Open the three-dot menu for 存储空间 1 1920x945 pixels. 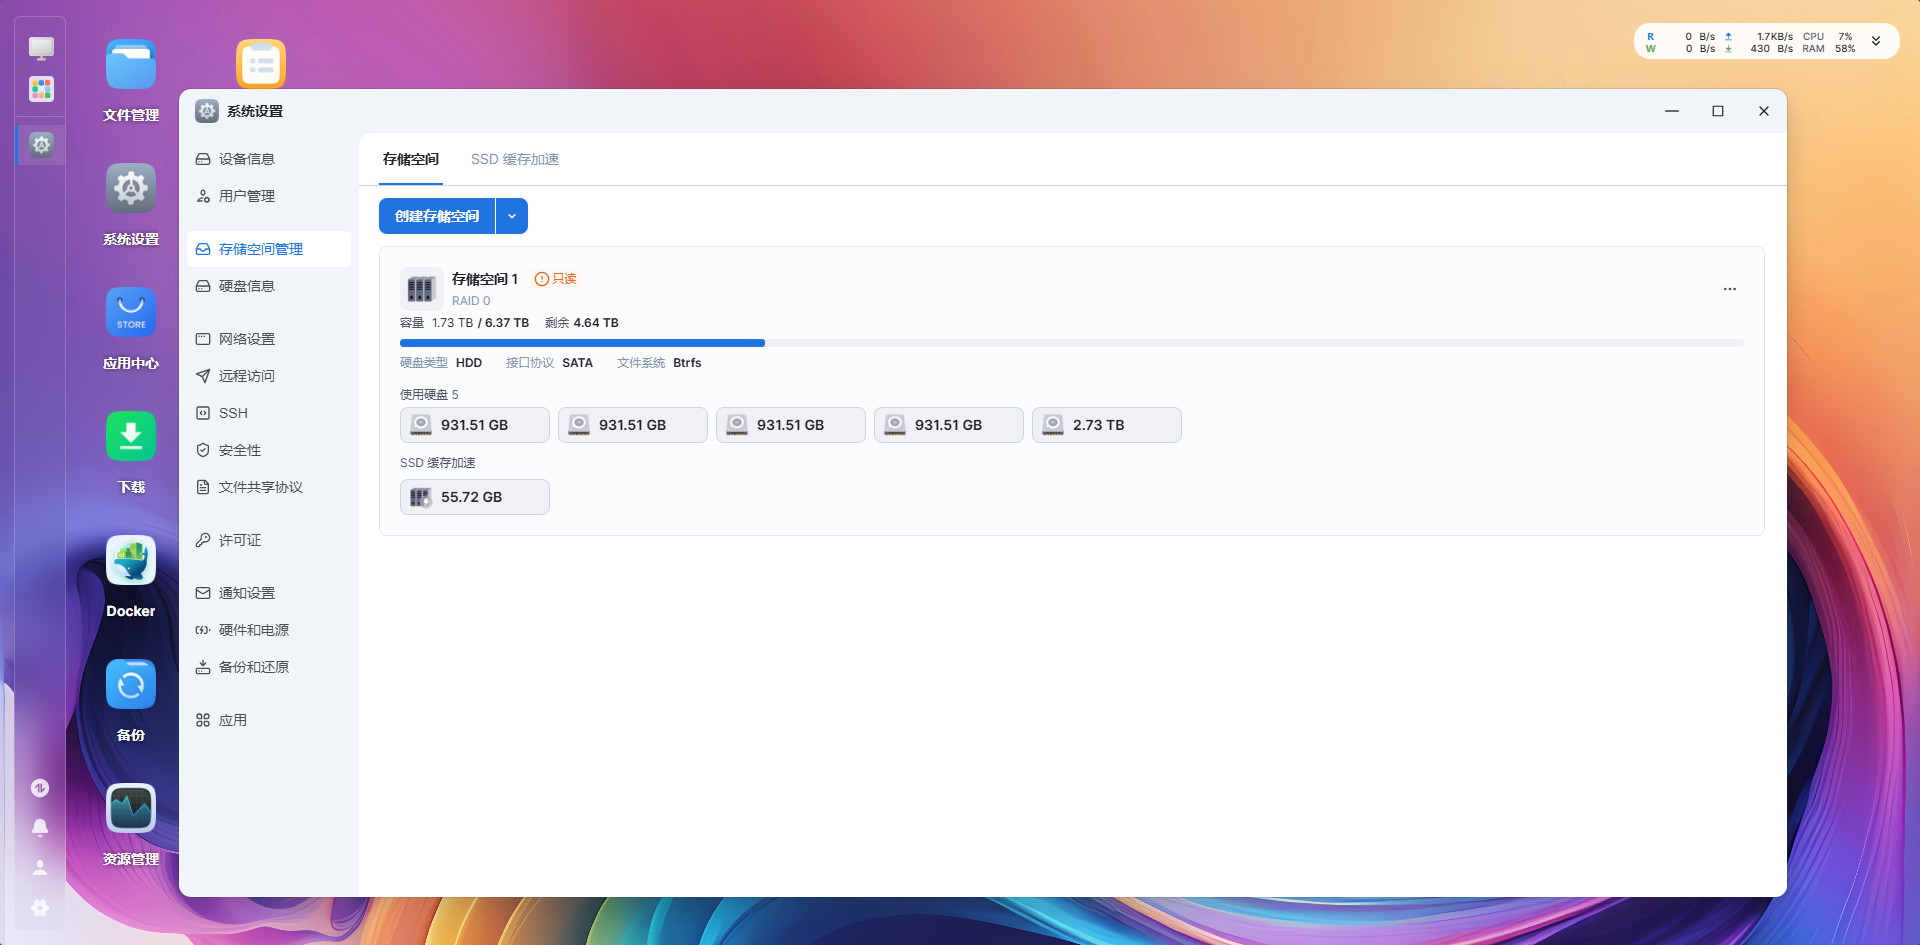click(1730, 289)
